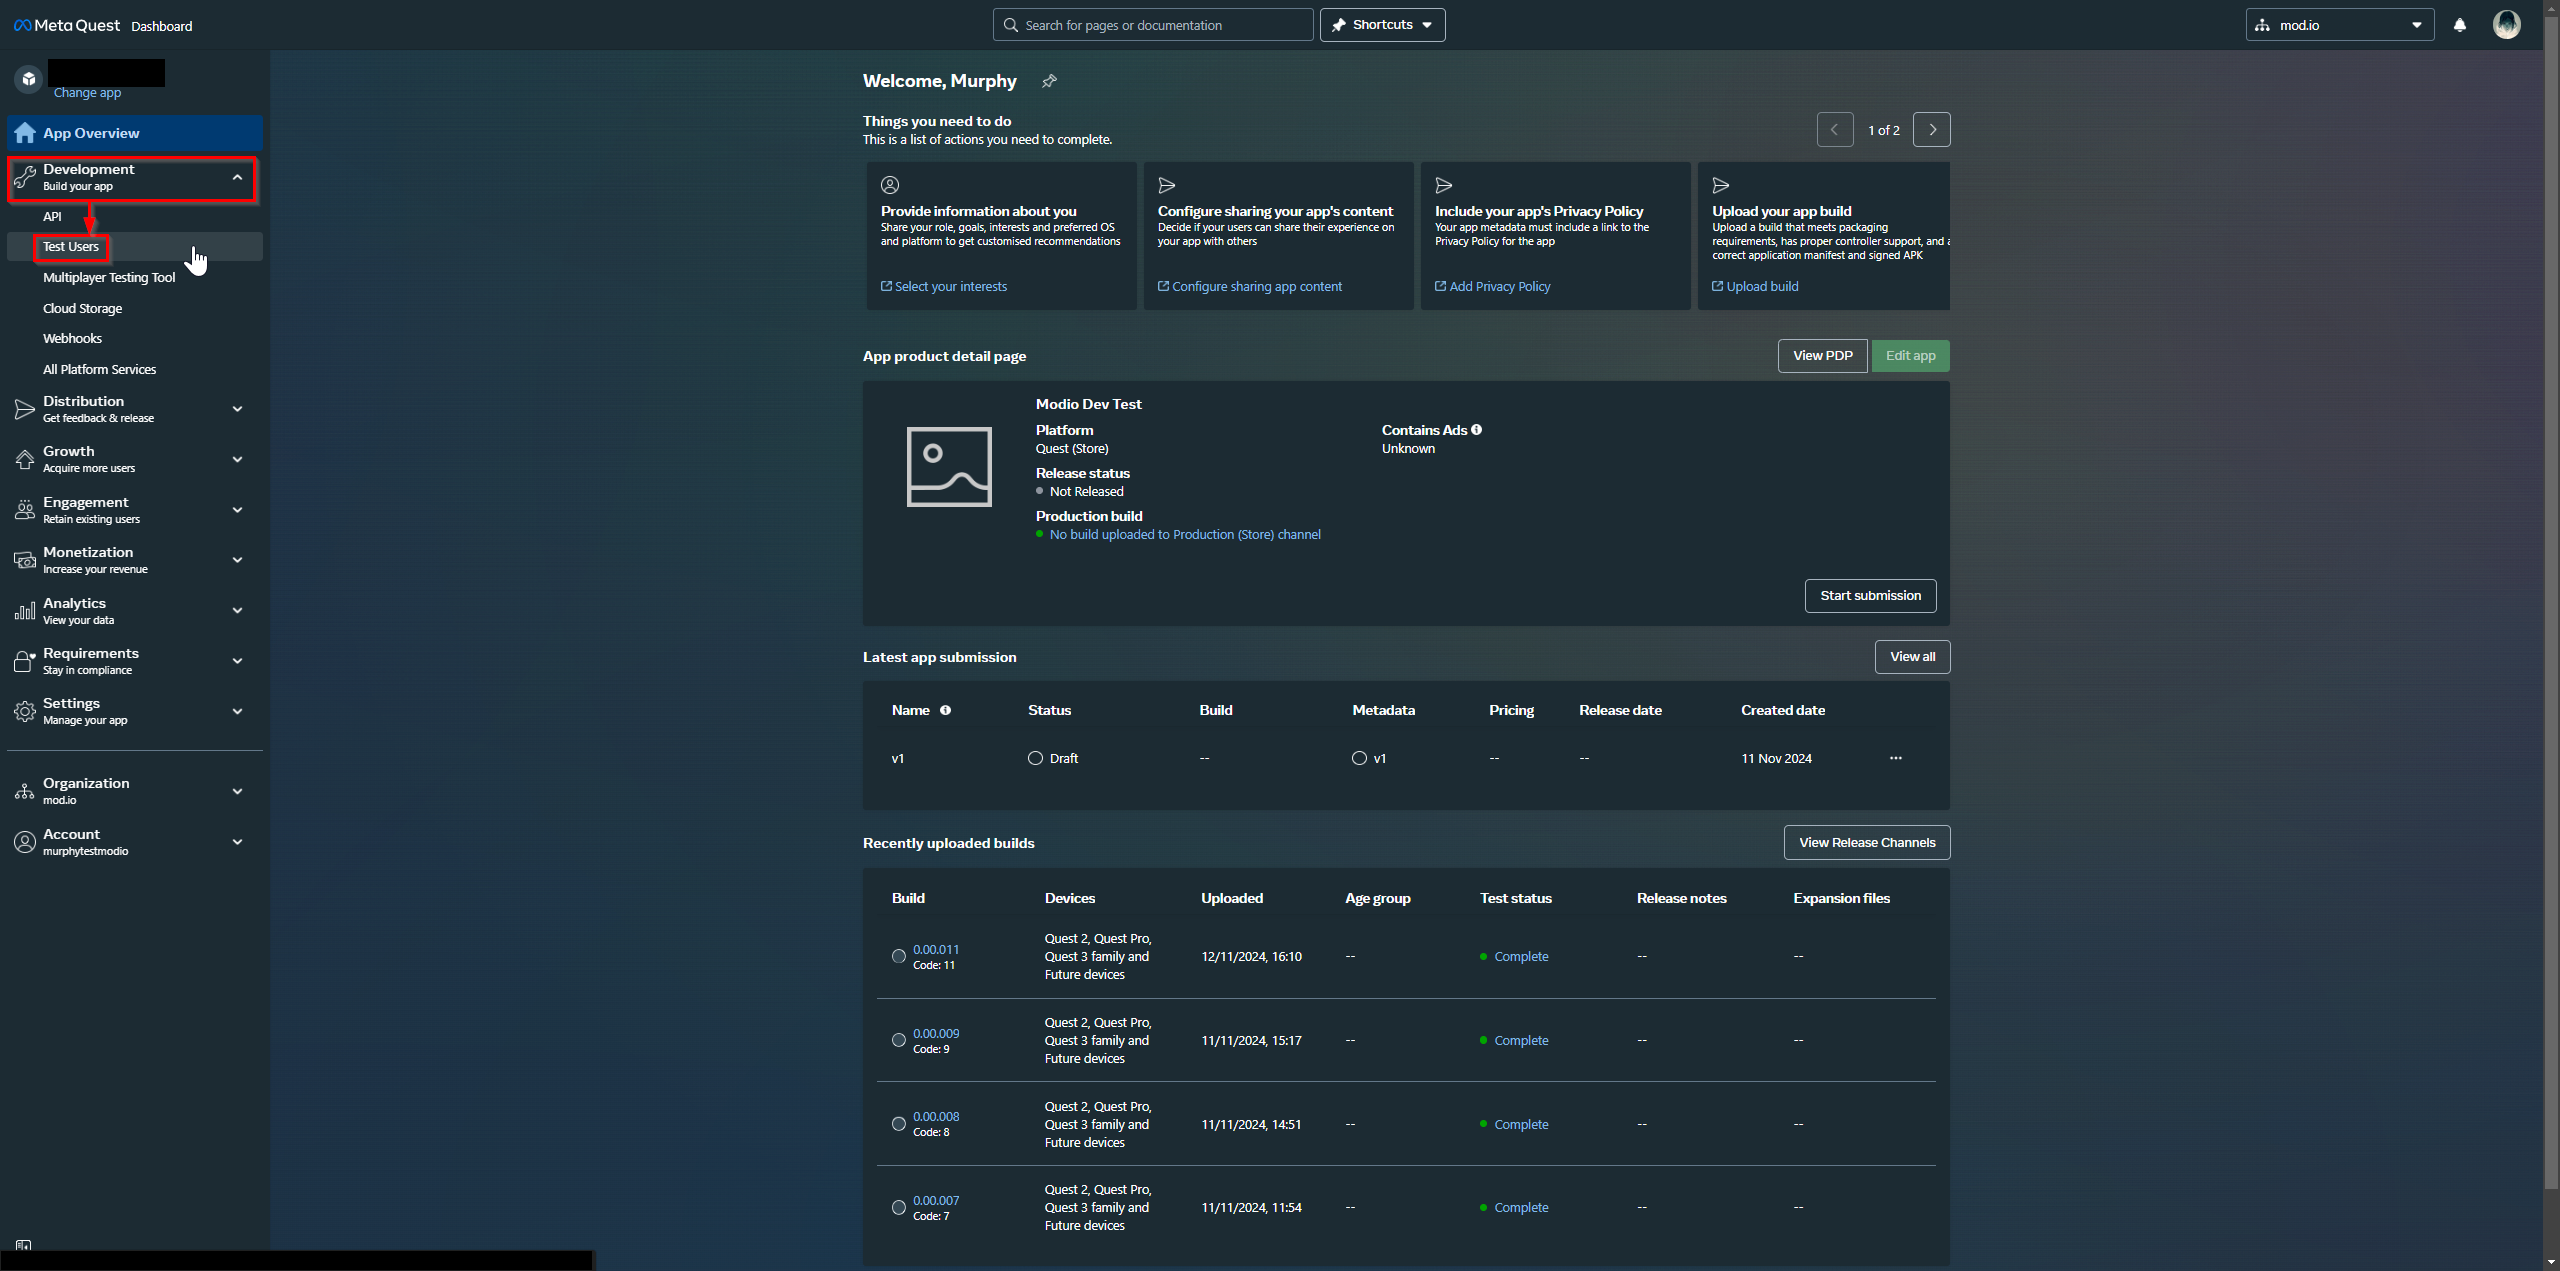Open build 0.00.011 link
This screenshot has height=1271, width=2560.
936,950
